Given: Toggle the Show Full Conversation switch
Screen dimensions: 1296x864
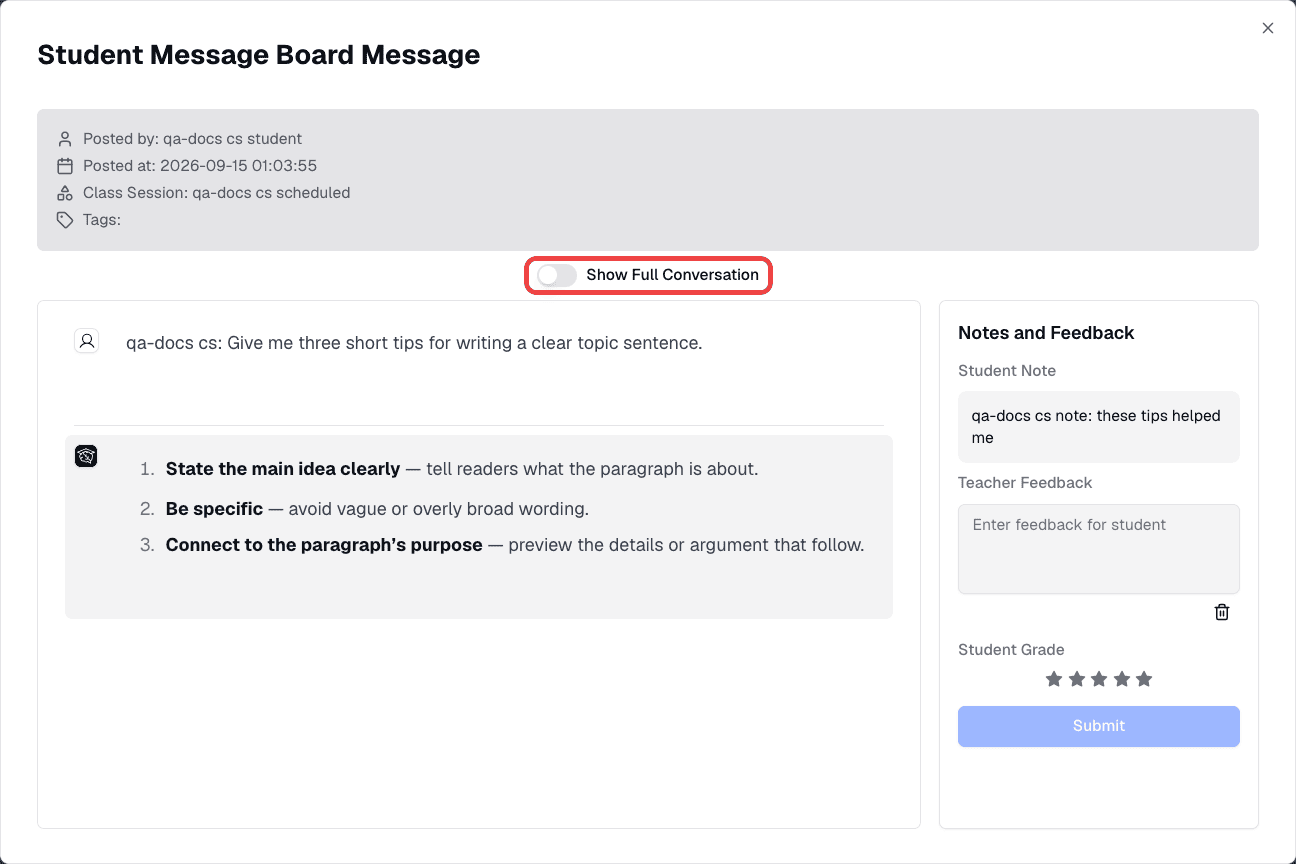Looking at the screenshot, I should 557,275.
